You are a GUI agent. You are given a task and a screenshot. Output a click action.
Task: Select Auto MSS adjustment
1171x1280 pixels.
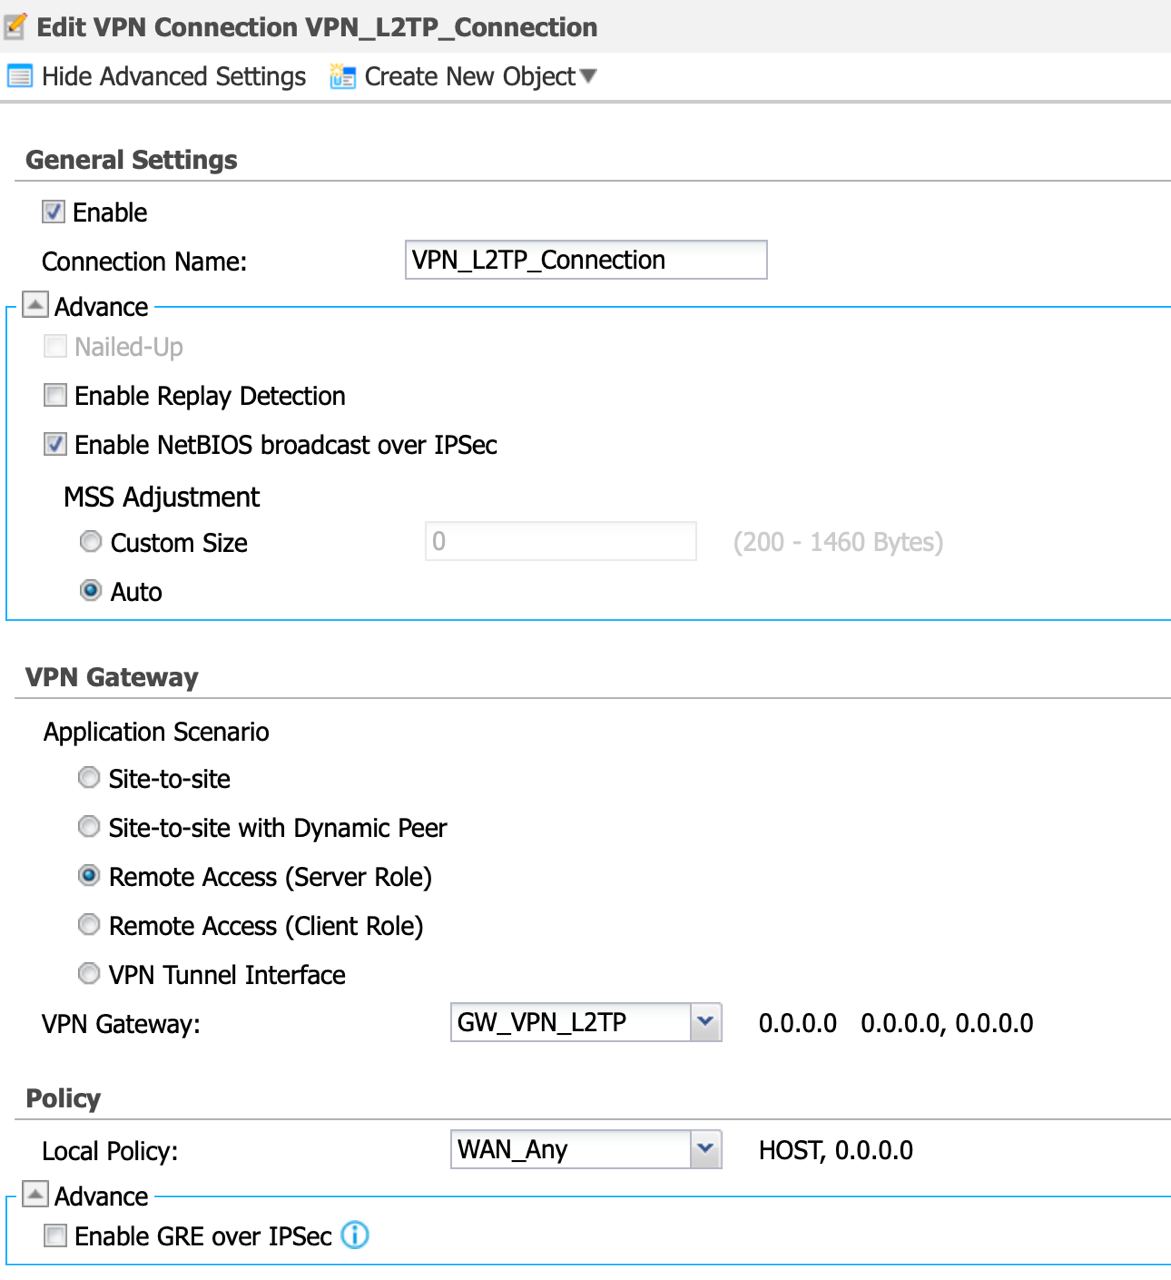[91, 591]
